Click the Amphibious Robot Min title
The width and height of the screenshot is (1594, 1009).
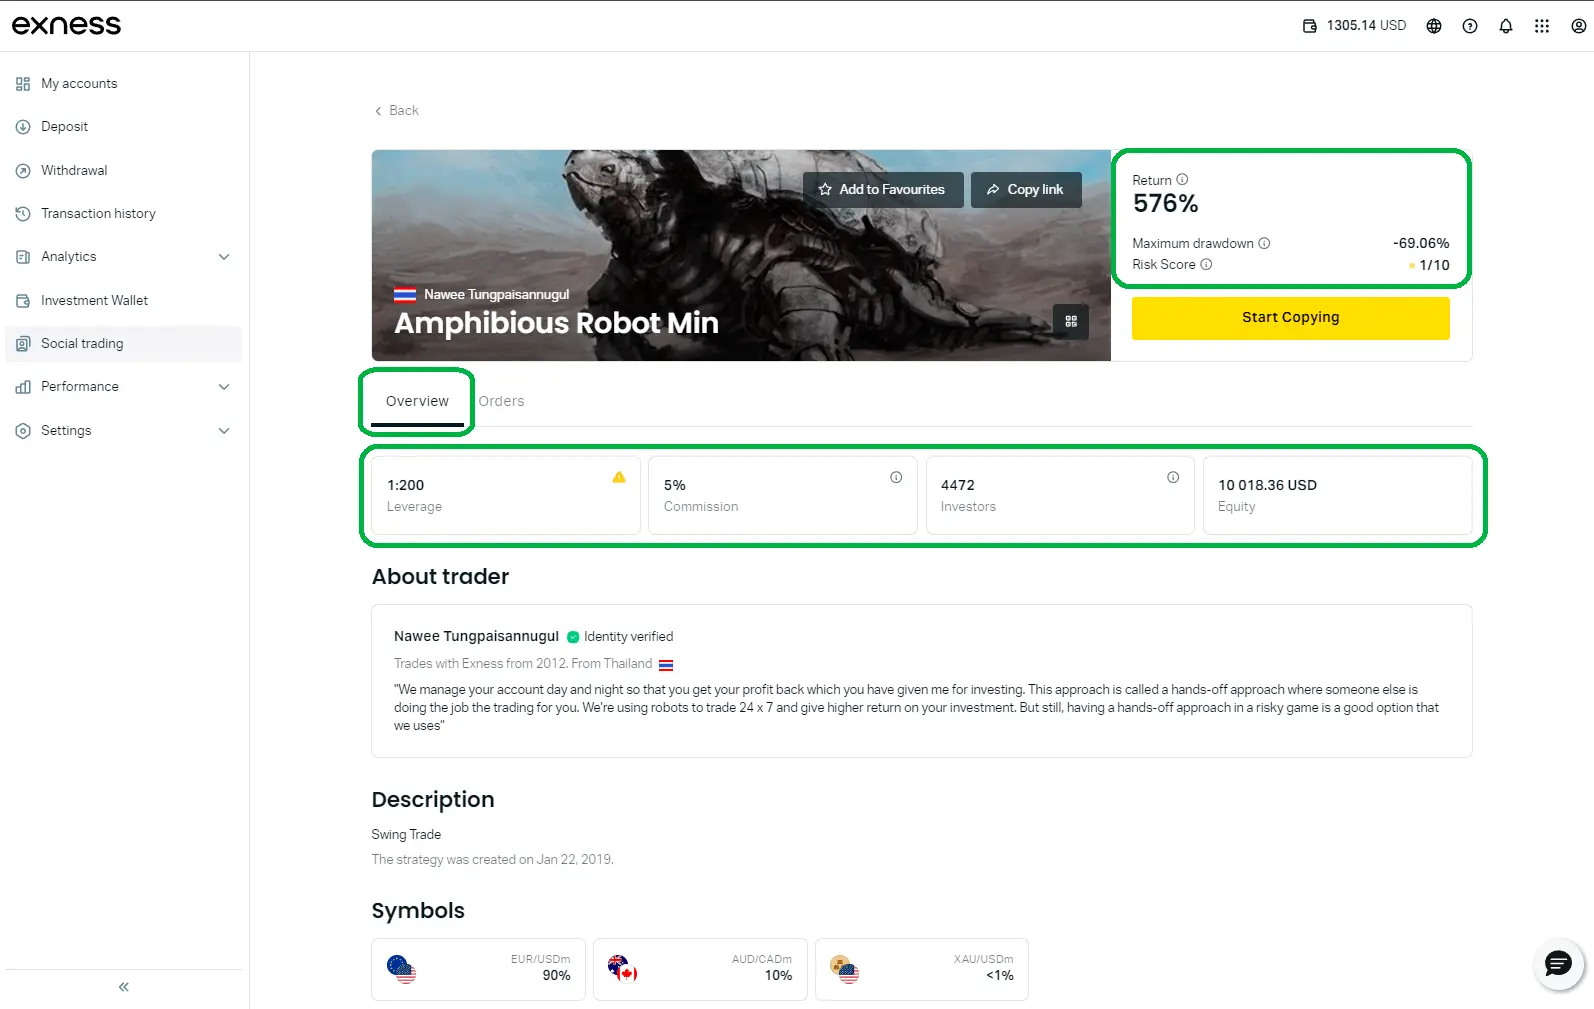tap(556, 323)
